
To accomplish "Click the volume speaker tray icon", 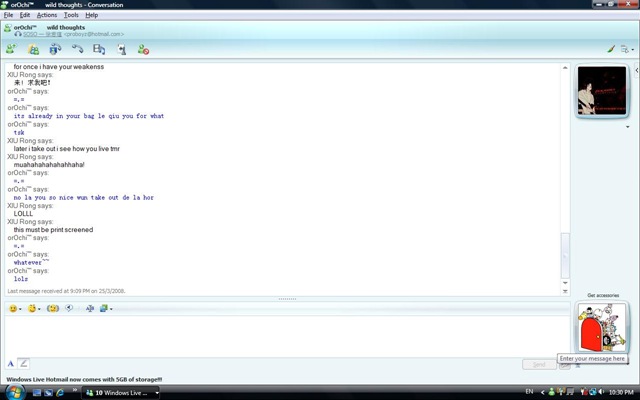I will [x=601, y=392].
